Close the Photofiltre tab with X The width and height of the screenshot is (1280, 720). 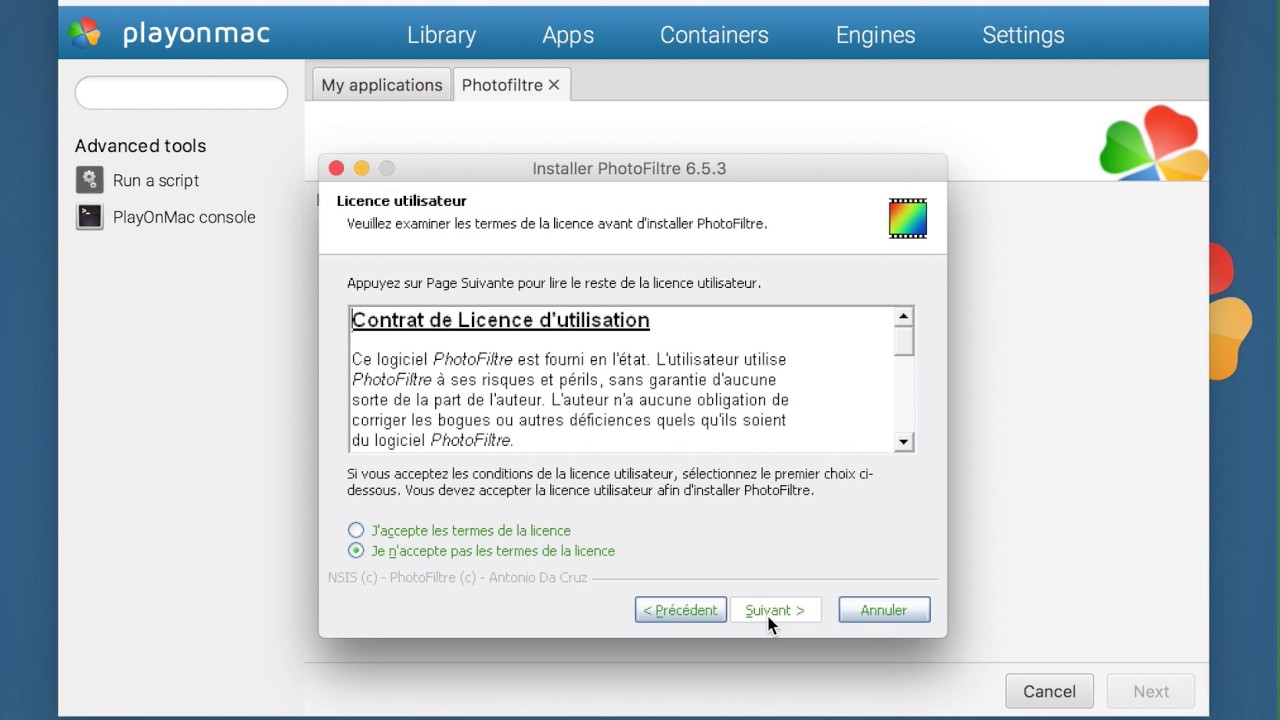[x=554, y=85]
